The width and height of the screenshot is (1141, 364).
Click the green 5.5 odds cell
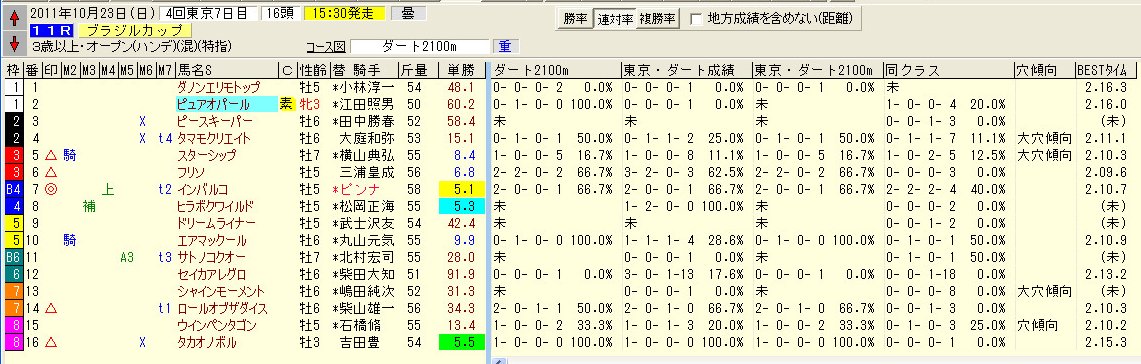tap(461, 342)
